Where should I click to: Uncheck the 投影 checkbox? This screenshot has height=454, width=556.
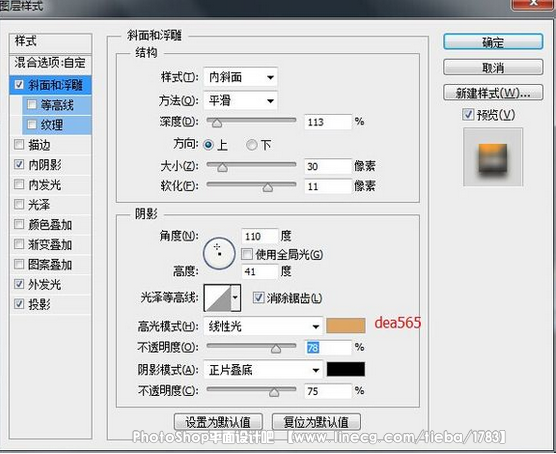[x=19, y=304]
